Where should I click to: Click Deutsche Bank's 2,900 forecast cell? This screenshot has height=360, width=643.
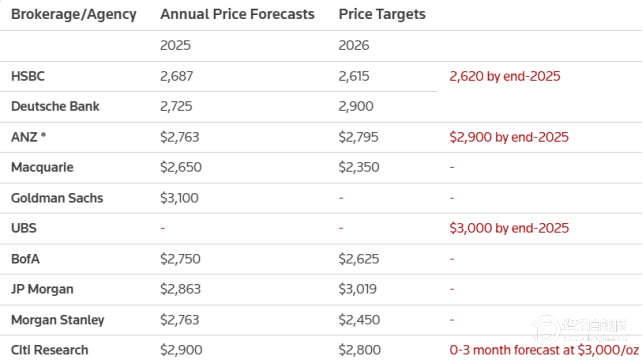tap(356, 107)
